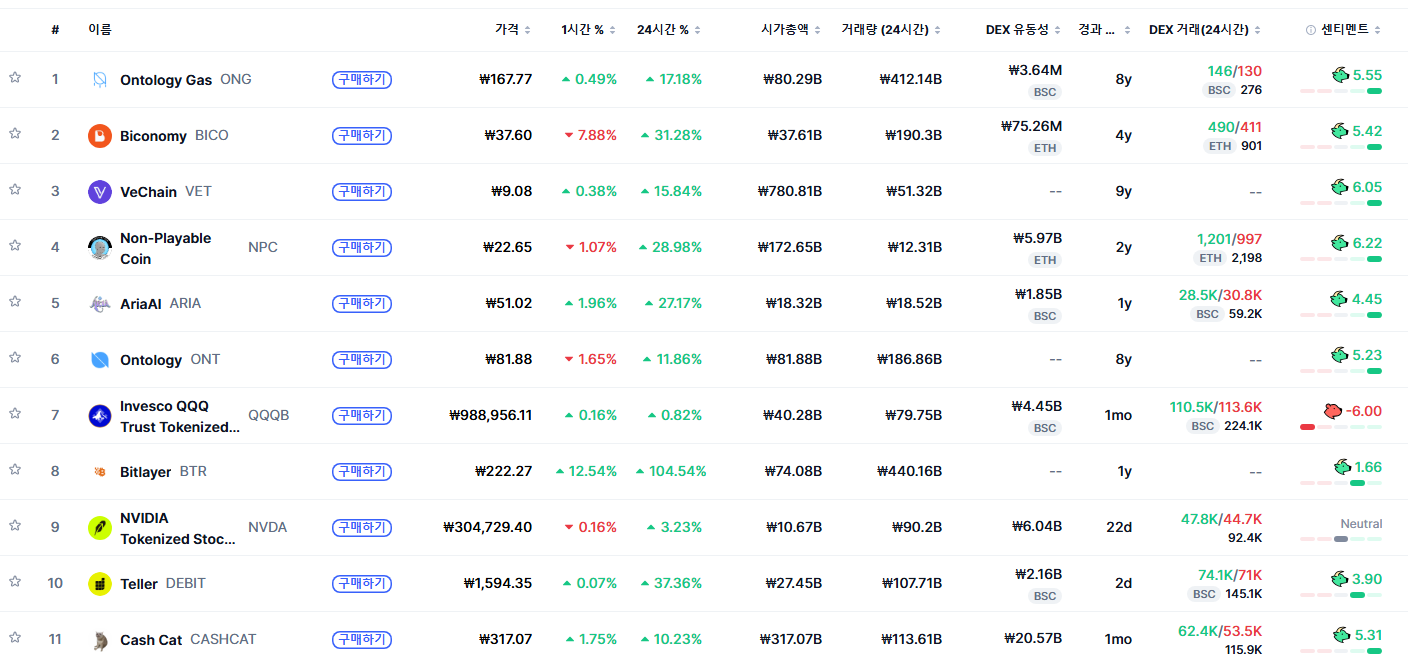Toggle watchlist star for Cash Cat
Image resolution: width=1424 pixels, height=660 pixels.
click(15, 637)
